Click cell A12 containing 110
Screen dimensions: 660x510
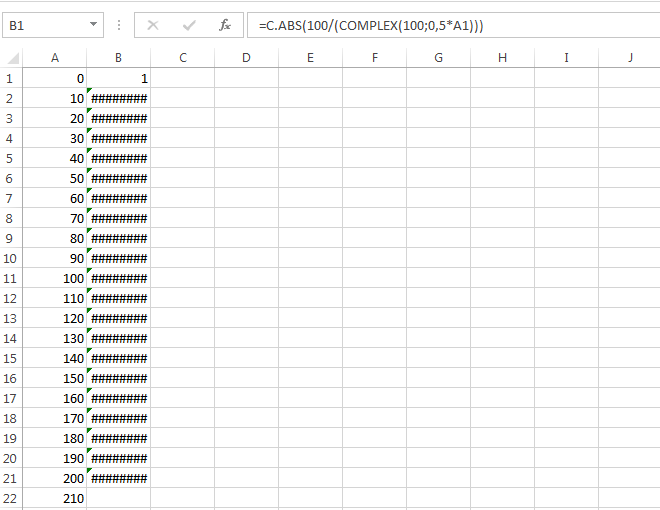tap(55, 298)
